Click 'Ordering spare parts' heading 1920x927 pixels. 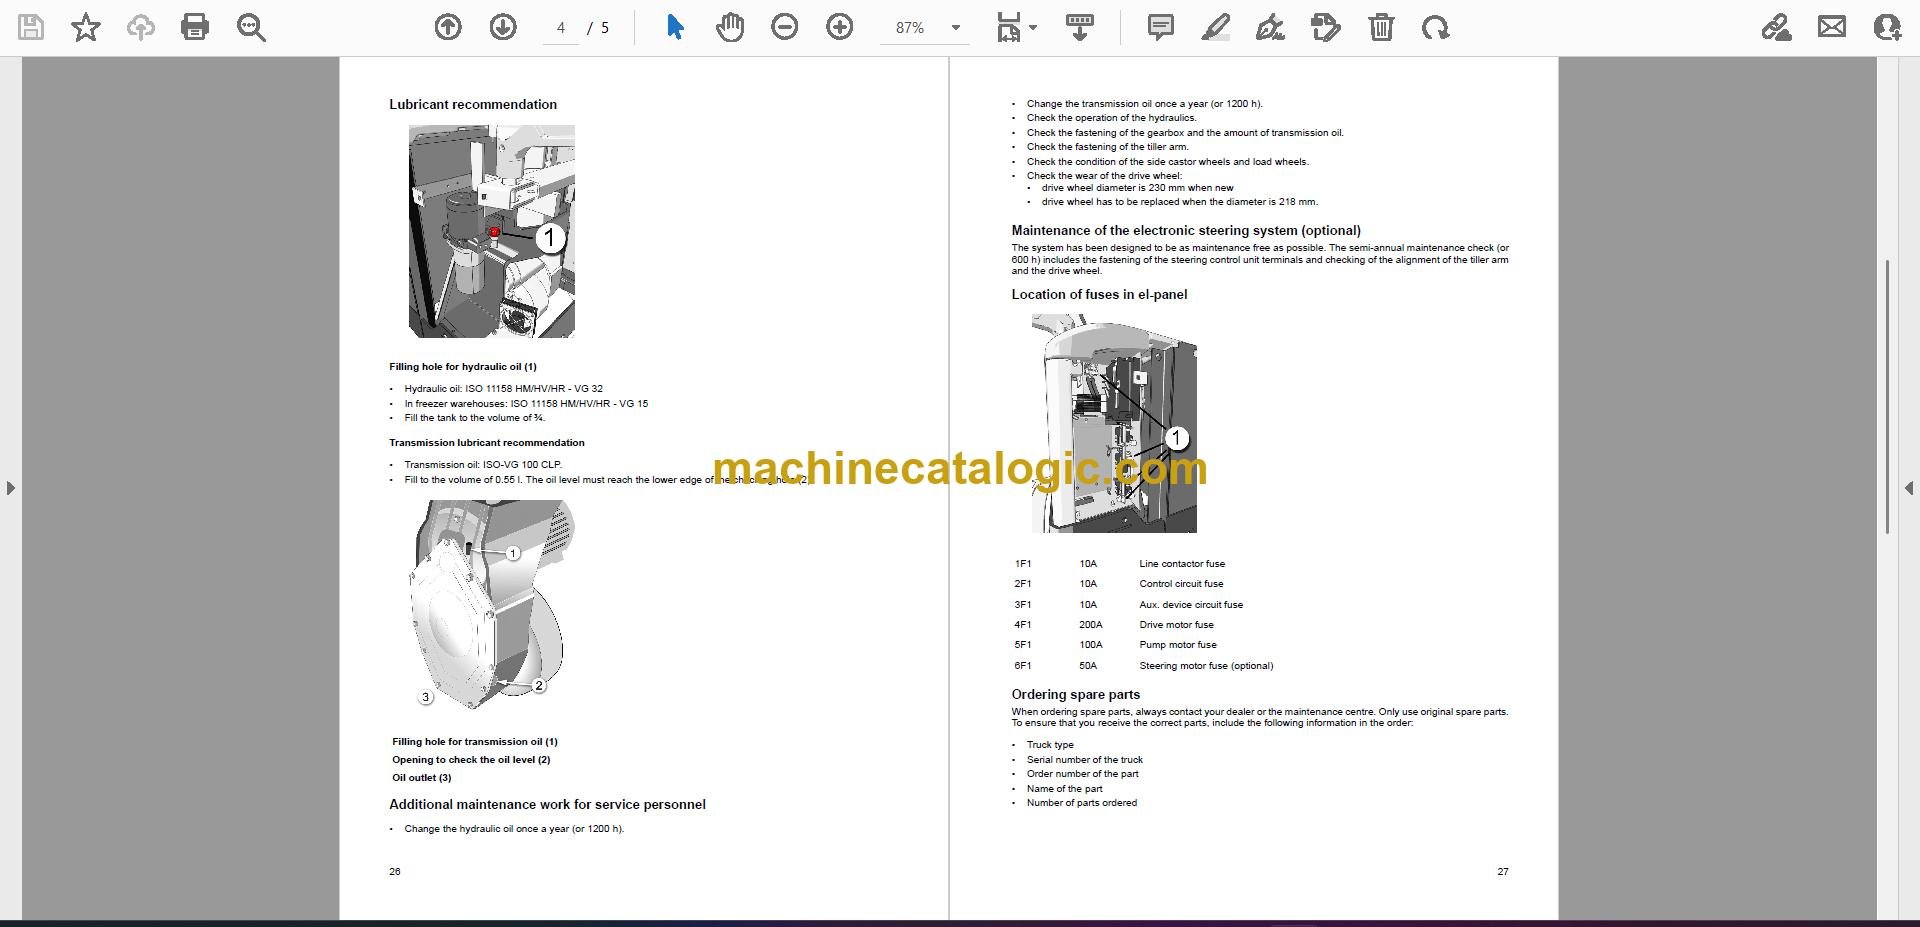tap(1075, 694)
